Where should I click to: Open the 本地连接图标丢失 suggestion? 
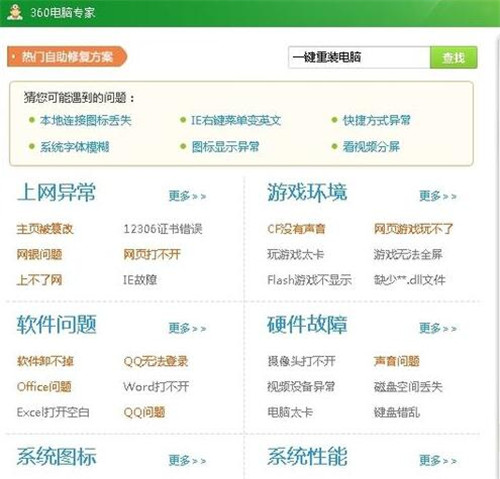click(86, 120)
